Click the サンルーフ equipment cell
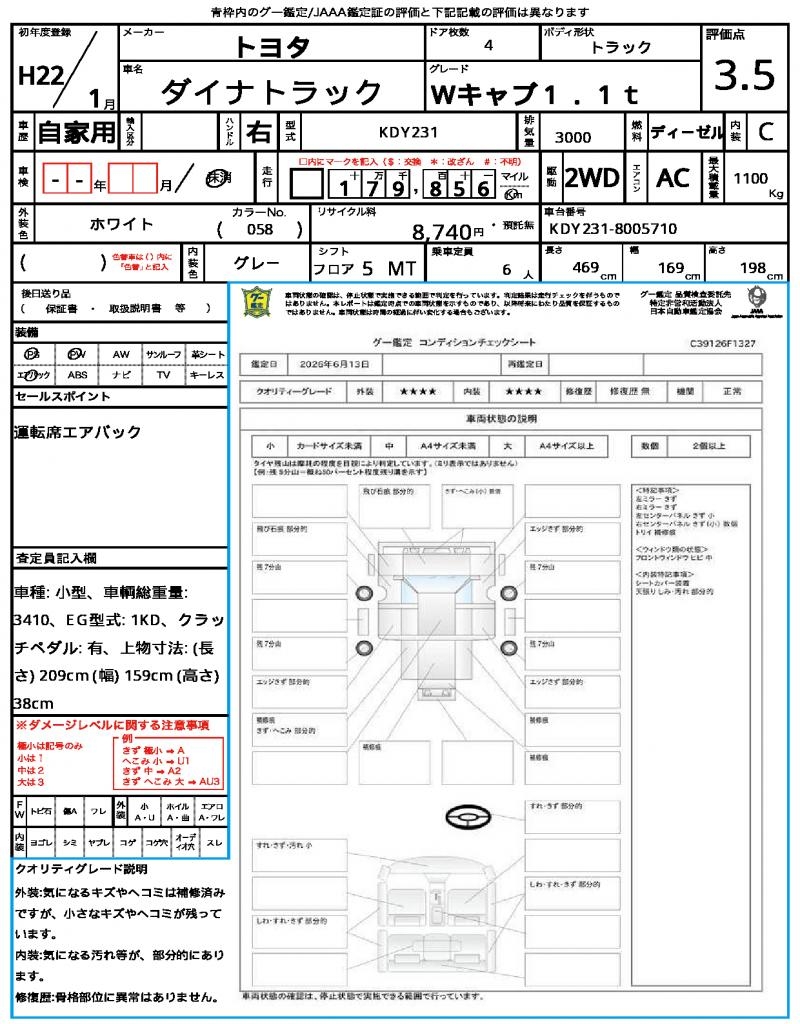This screenshot has height=1024, width=800. click(163, 354)
